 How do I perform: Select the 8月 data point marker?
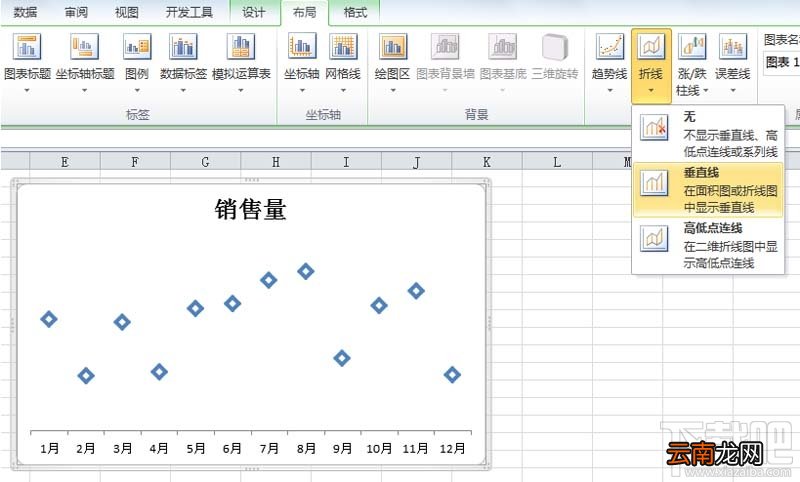(x=306, y=271)
